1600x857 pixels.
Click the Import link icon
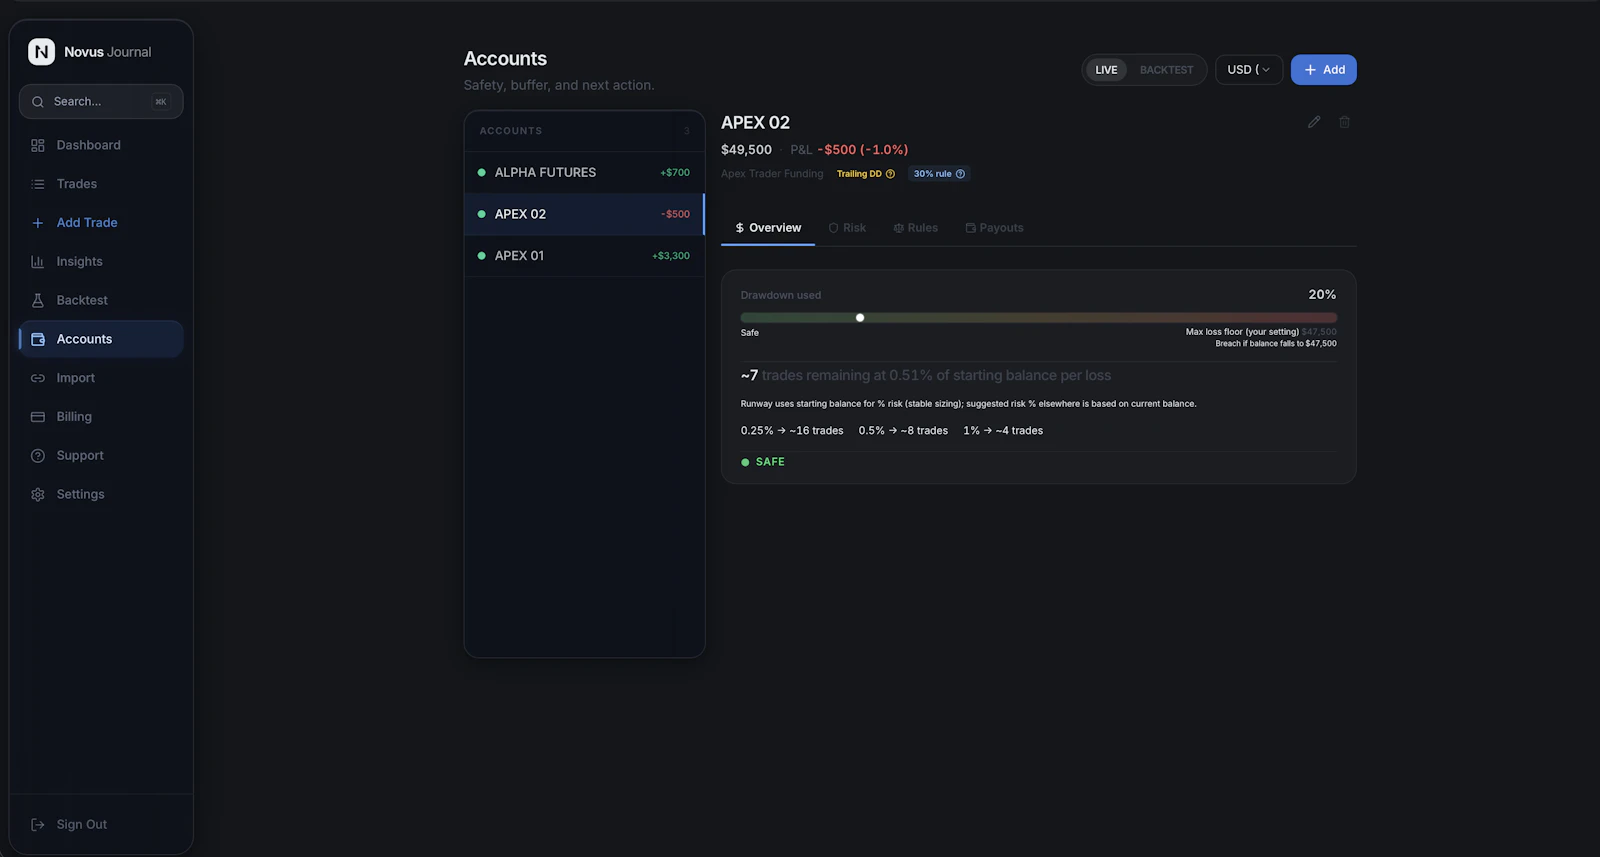[38, 378]
